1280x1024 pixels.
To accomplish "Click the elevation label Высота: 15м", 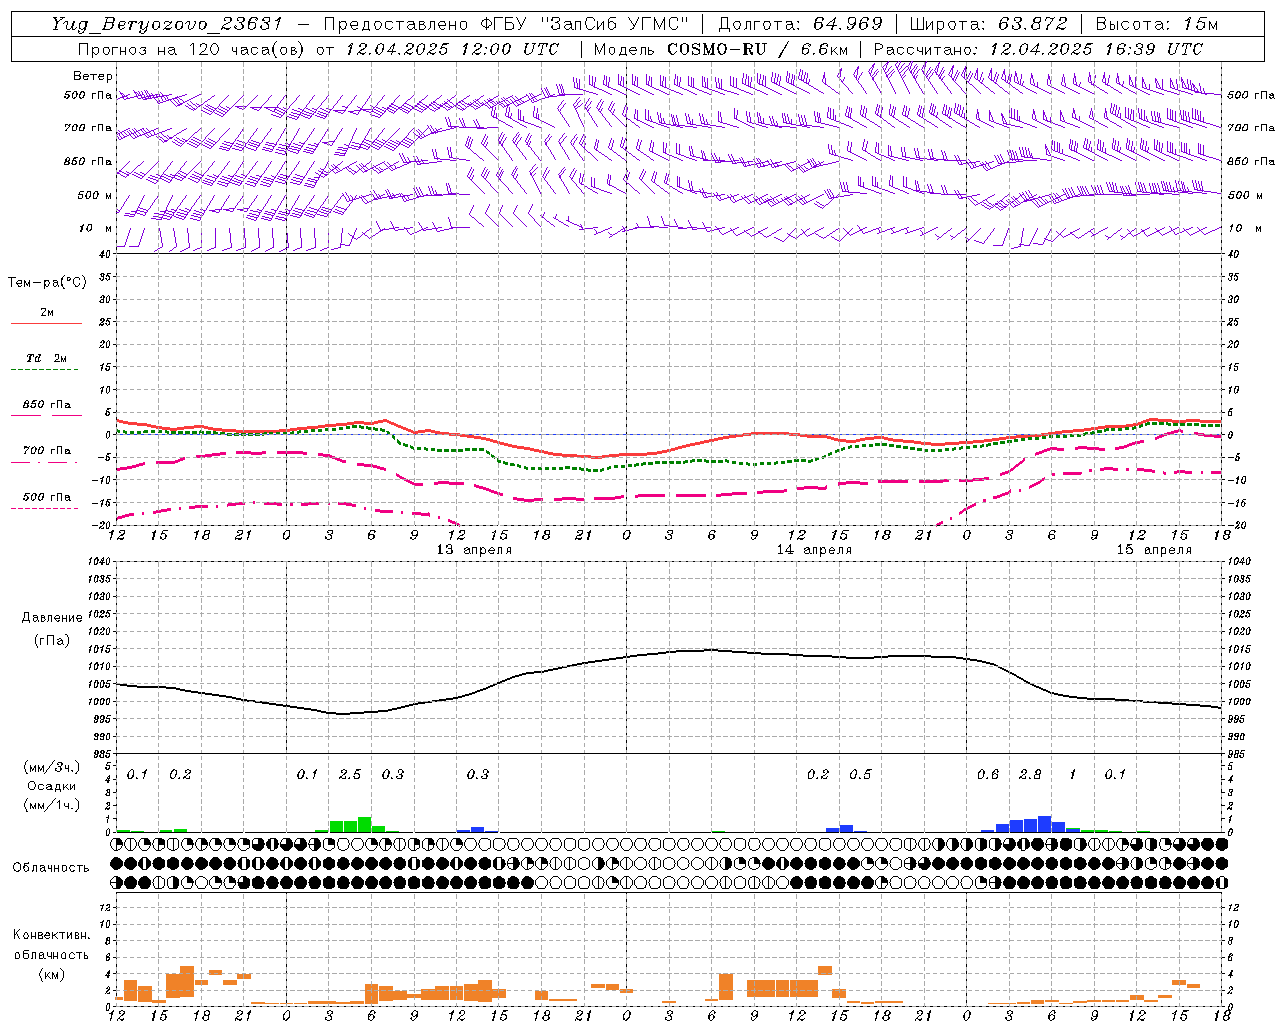I will click(1157, 24).
